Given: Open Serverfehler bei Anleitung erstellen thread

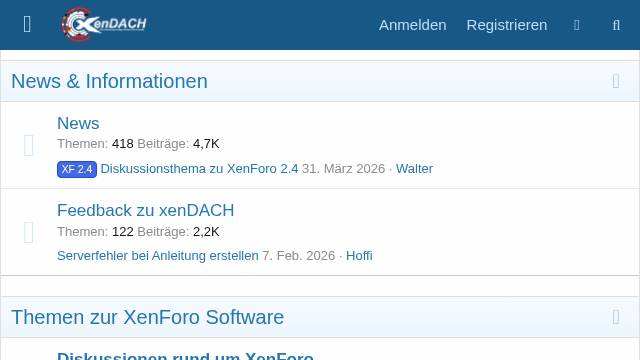Looking at the screenshot, I should [158, 256].
